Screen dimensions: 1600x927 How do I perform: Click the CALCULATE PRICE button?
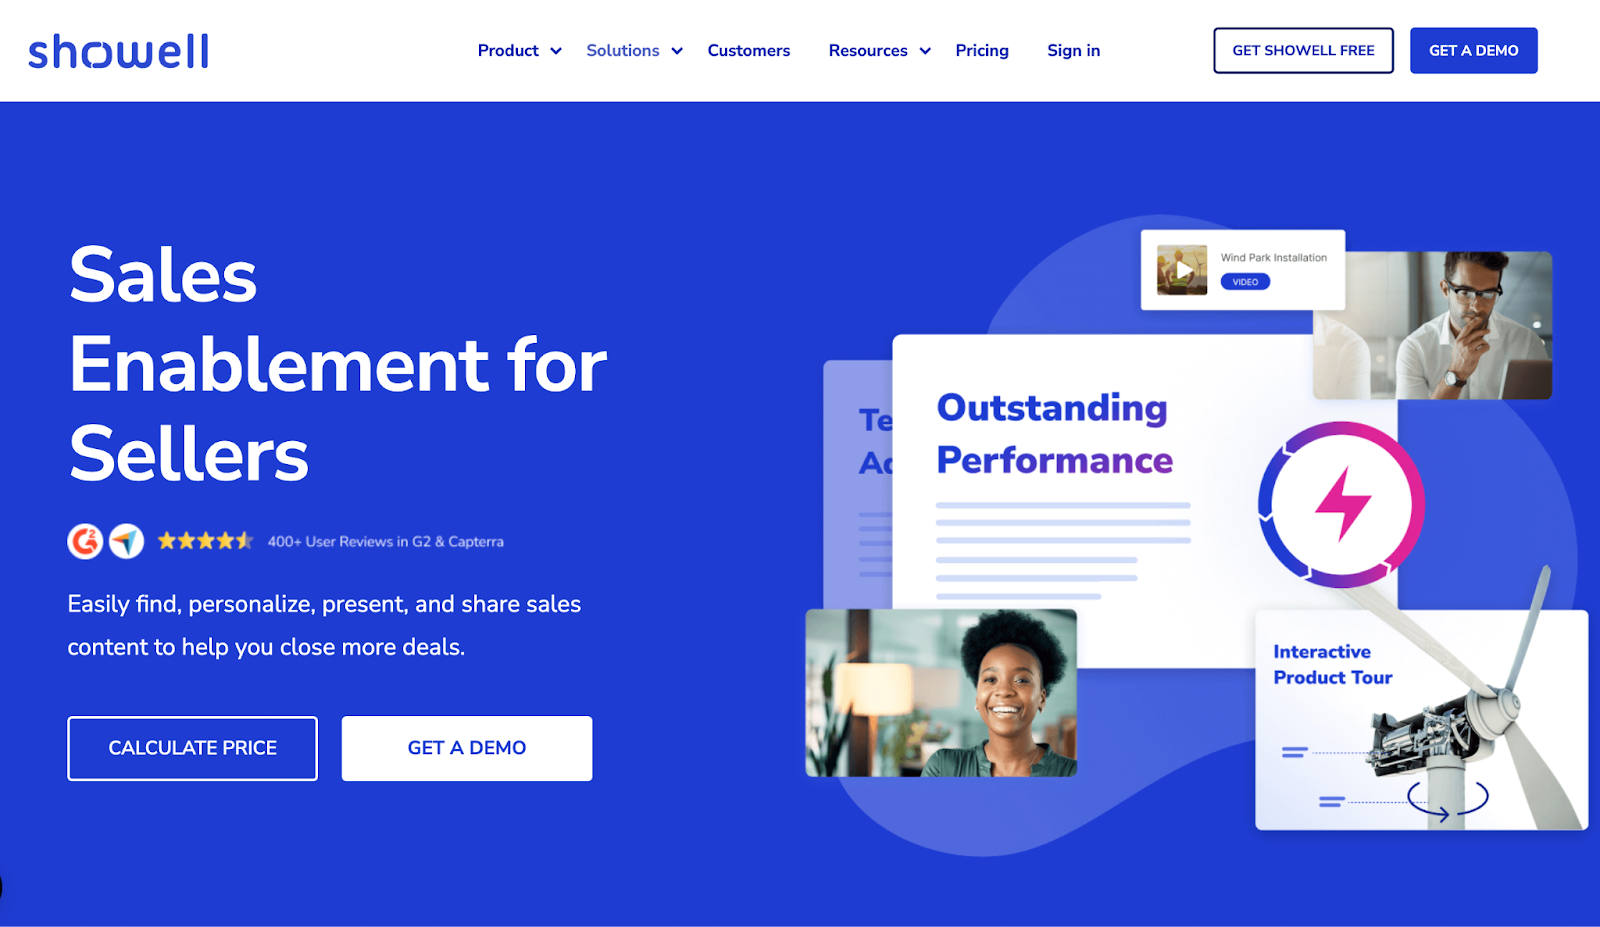(192, 748)
